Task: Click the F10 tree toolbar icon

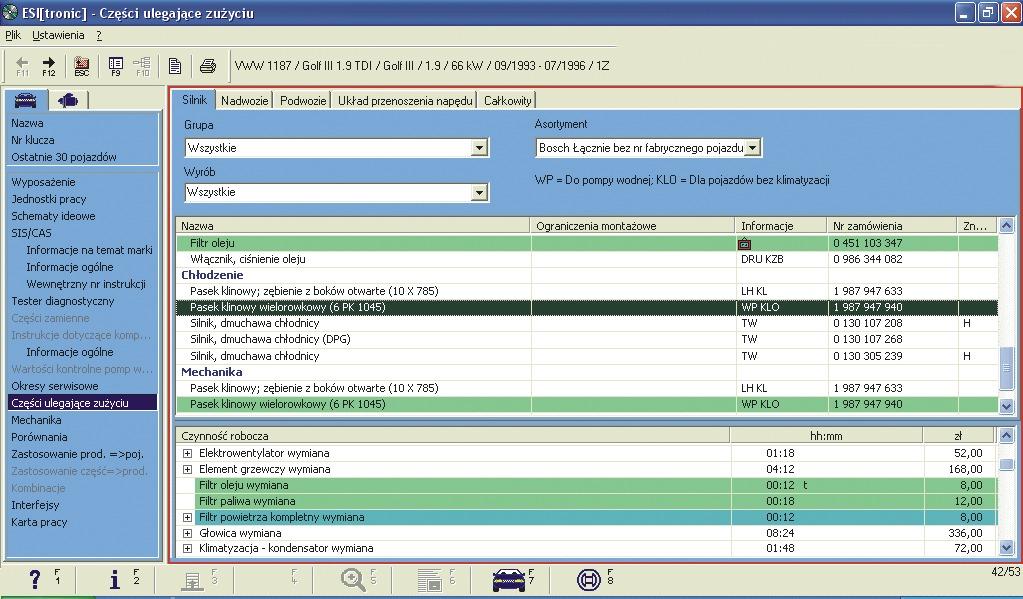Action: click(x=142, y=65)
